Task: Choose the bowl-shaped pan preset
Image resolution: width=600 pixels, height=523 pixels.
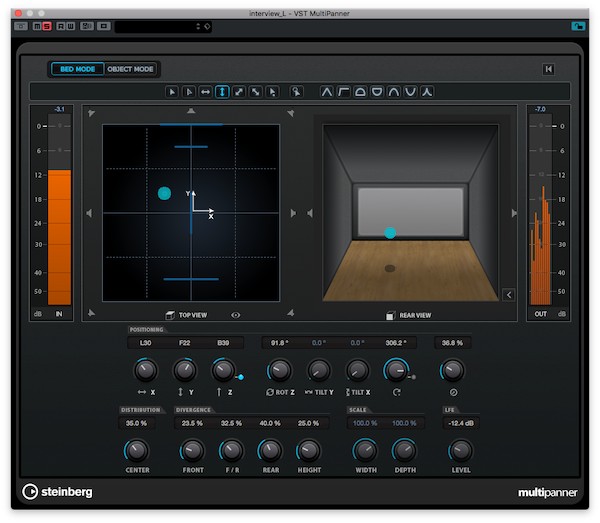Action: point(377,92)
